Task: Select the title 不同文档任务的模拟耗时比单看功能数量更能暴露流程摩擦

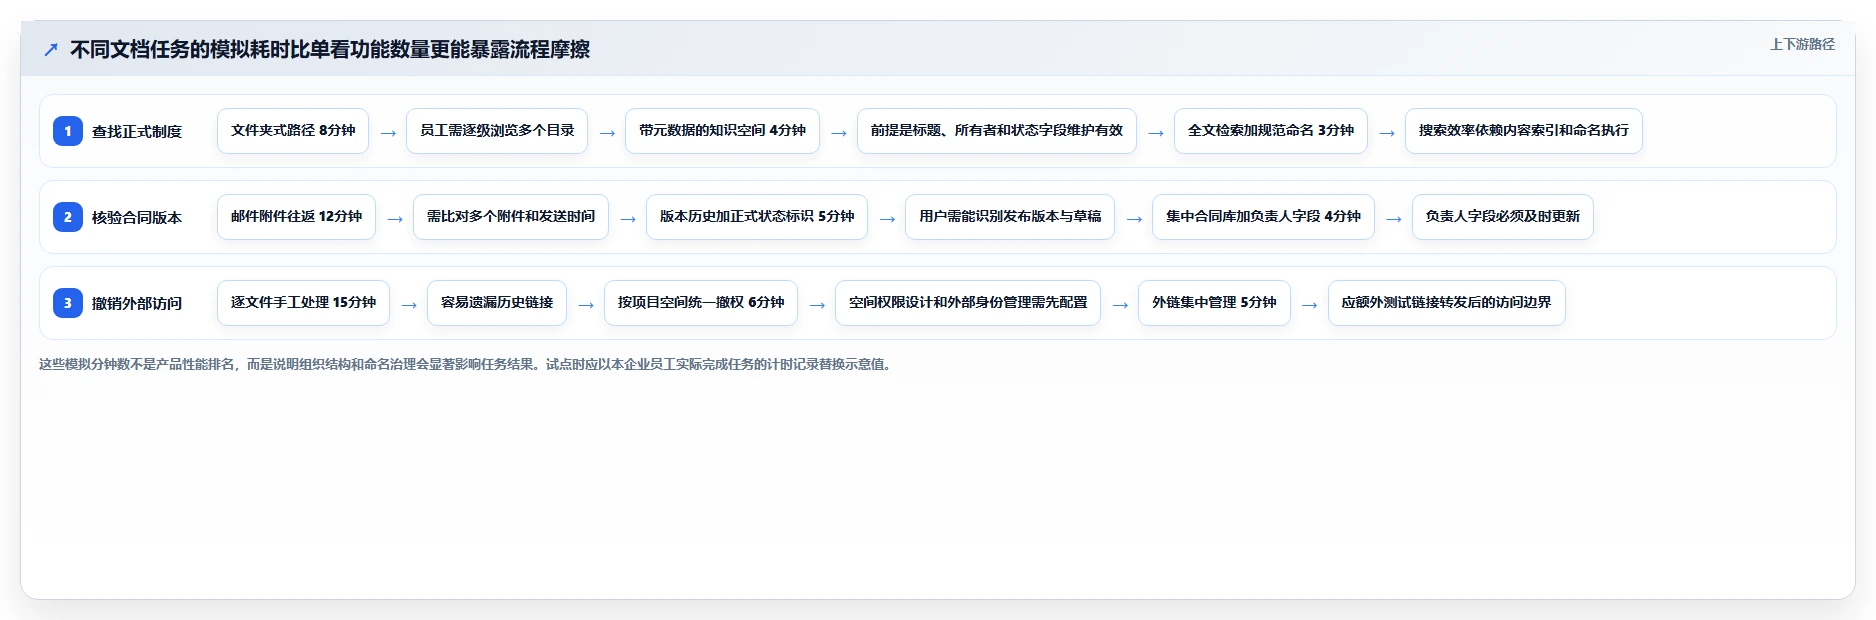Action: point(330,49)
